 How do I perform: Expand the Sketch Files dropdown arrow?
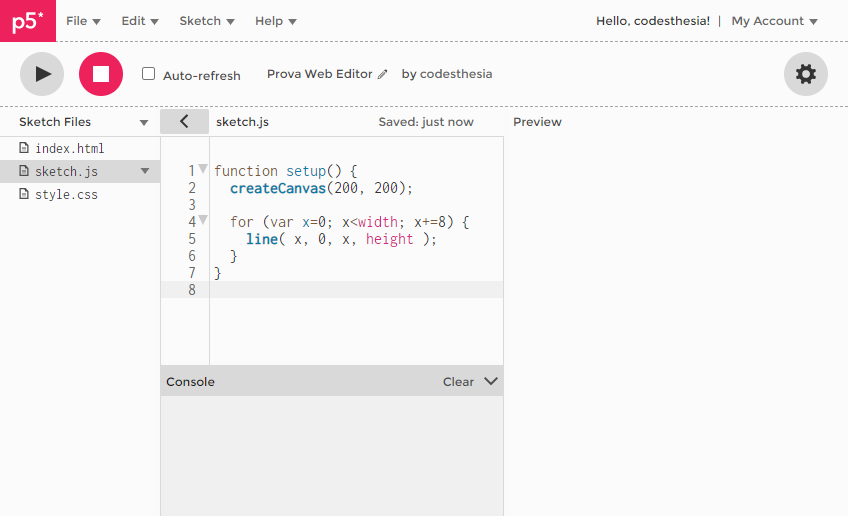[144, 123]
